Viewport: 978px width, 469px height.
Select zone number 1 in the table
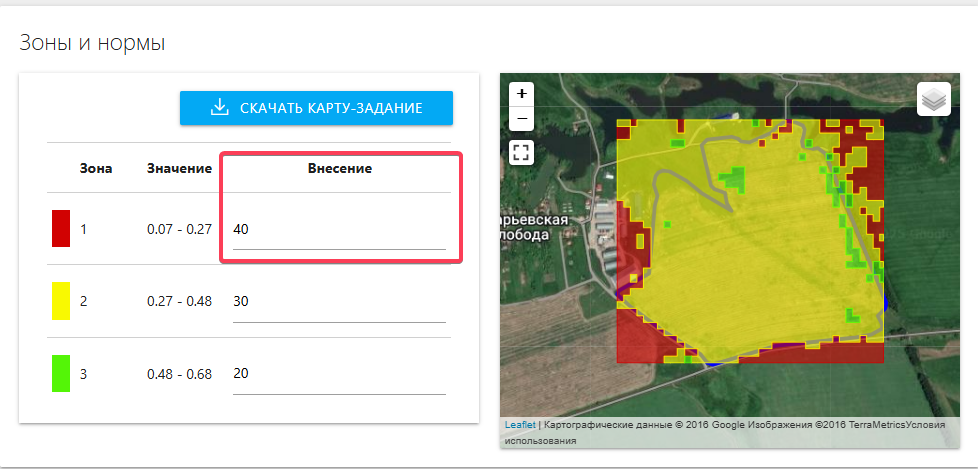point(84,229)
